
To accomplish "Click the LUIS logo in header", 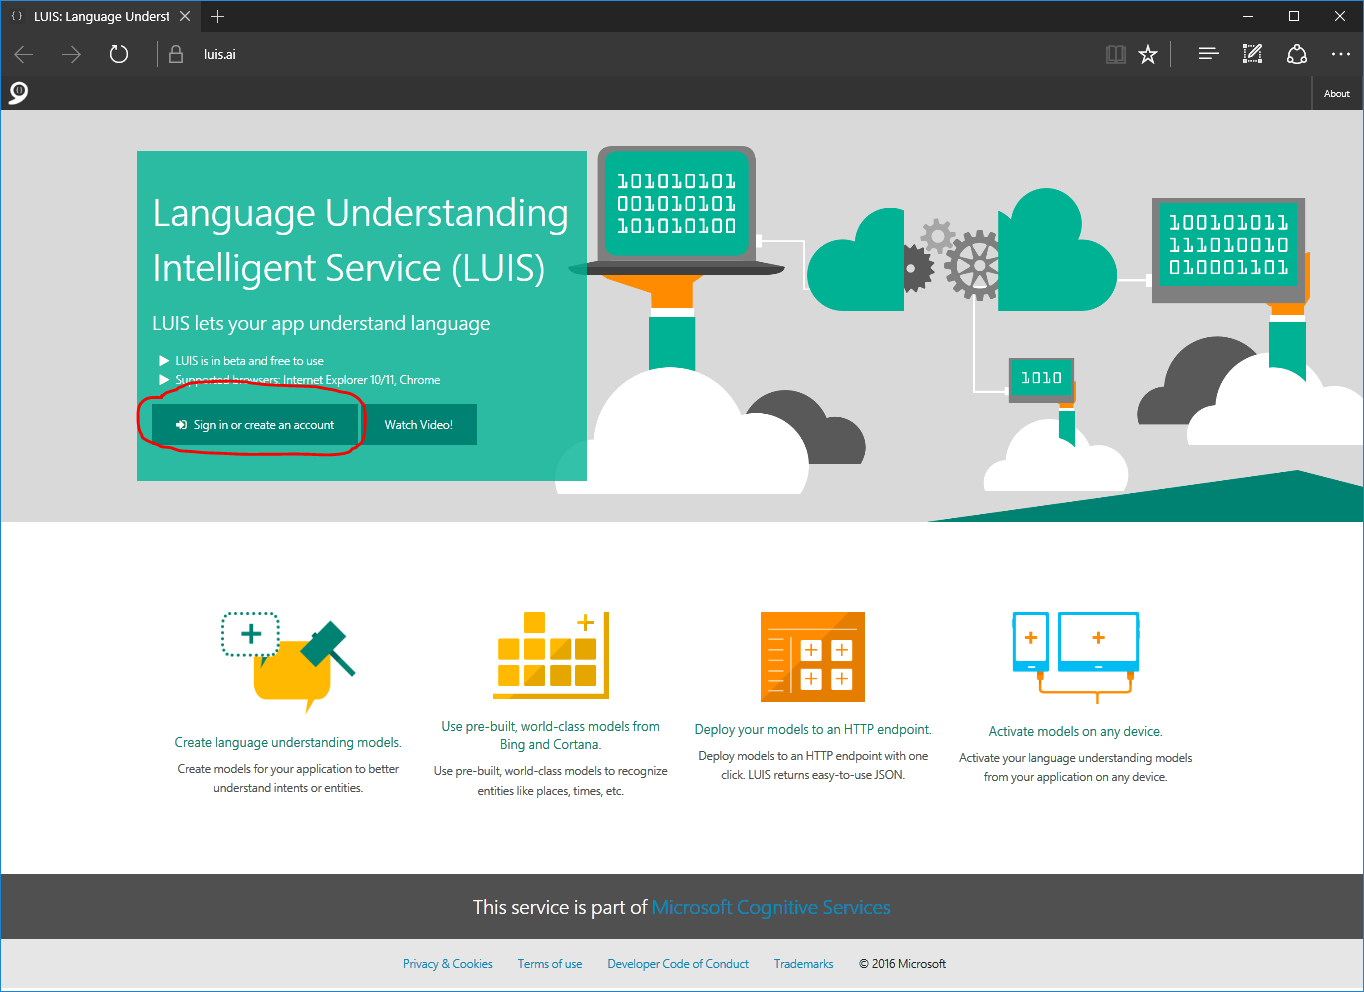I will pyautogui.click(x=18, y=93).
